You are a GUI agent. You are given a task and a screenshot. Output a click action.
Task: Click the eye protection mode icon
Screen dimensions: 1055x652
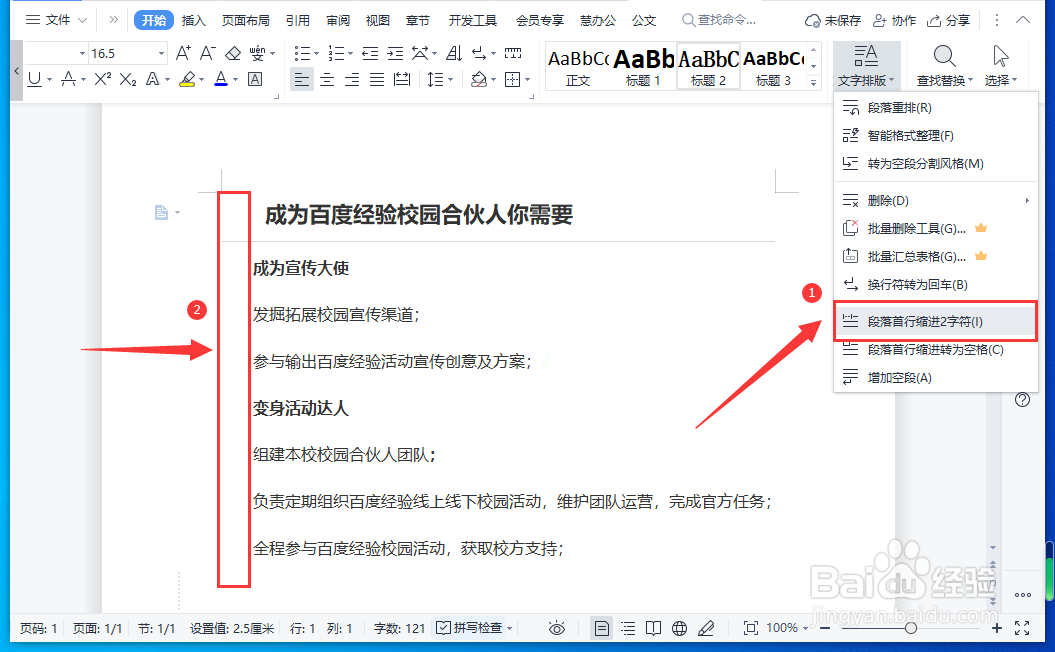556,628
